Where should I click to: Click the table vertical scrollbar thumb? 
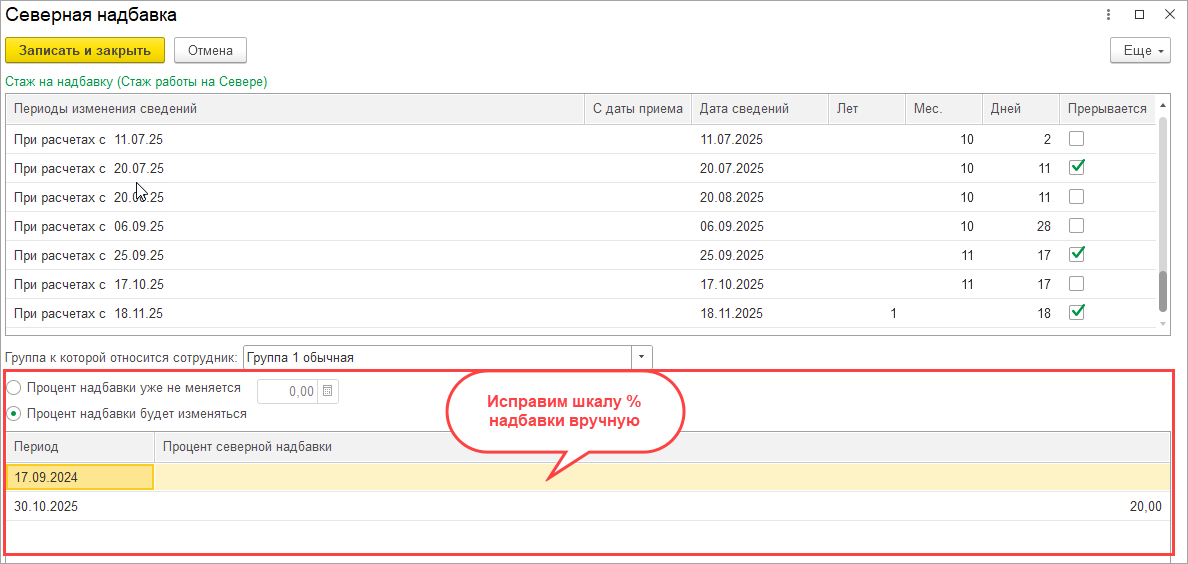(1163, 292)
